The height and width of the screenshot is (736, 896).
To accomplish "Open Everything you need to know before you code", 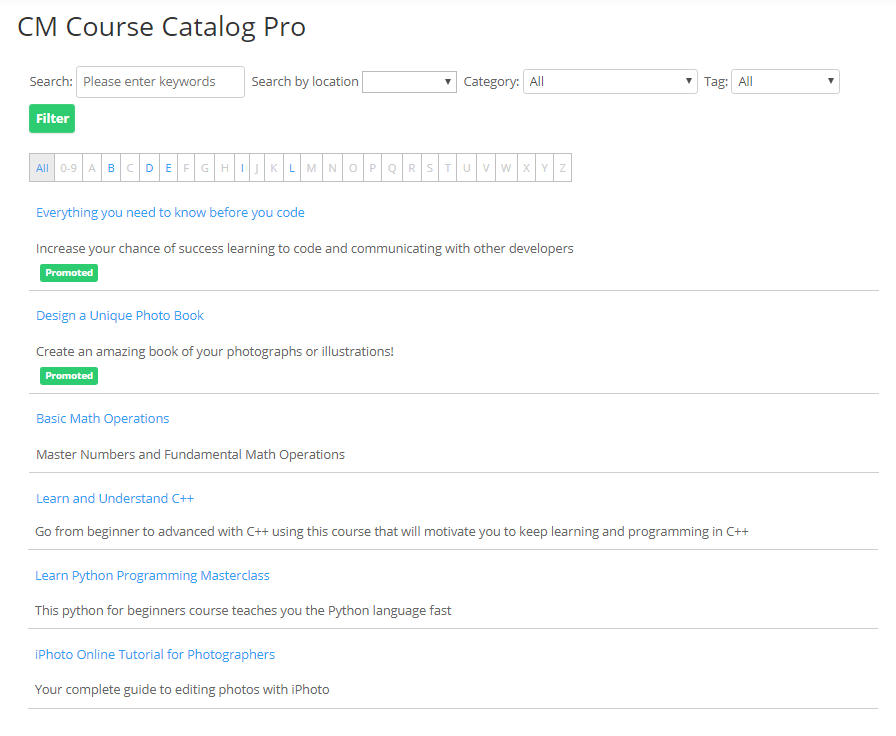I will (170, 213).
